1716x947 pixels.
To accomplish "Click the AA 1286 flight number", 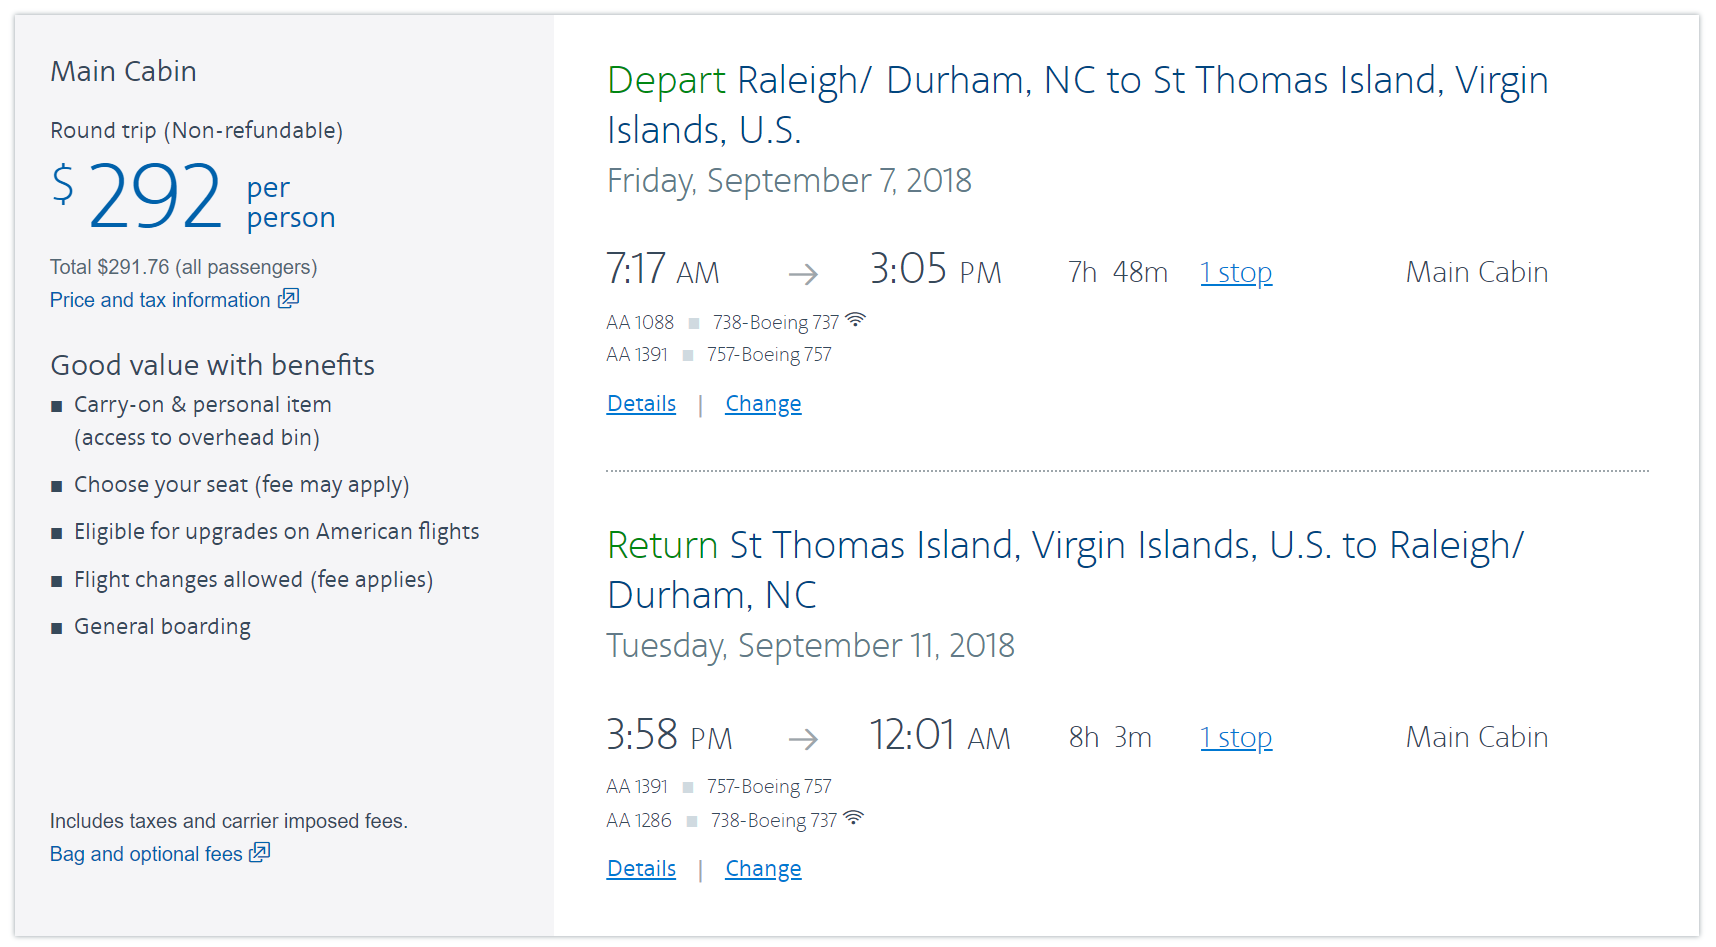I will click(639, 820).
